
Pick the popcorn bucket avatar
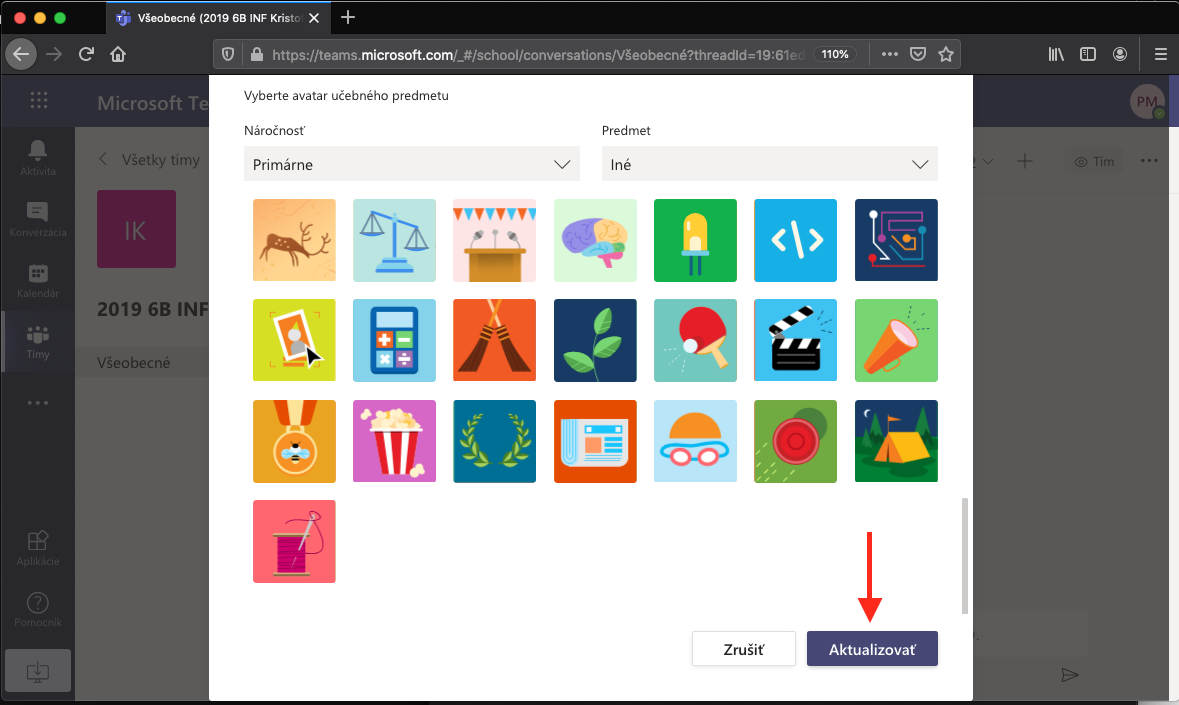(394, 441)
